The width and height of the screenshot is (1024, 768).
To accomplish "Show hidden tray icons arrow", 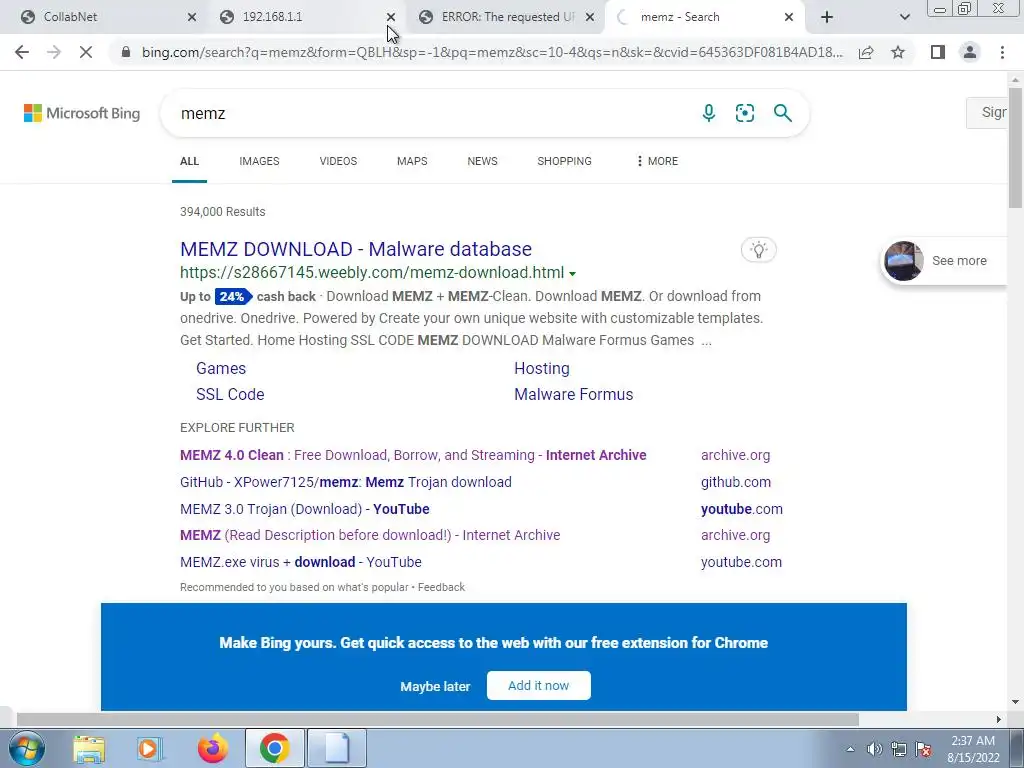I will click(x=850, y=749).
